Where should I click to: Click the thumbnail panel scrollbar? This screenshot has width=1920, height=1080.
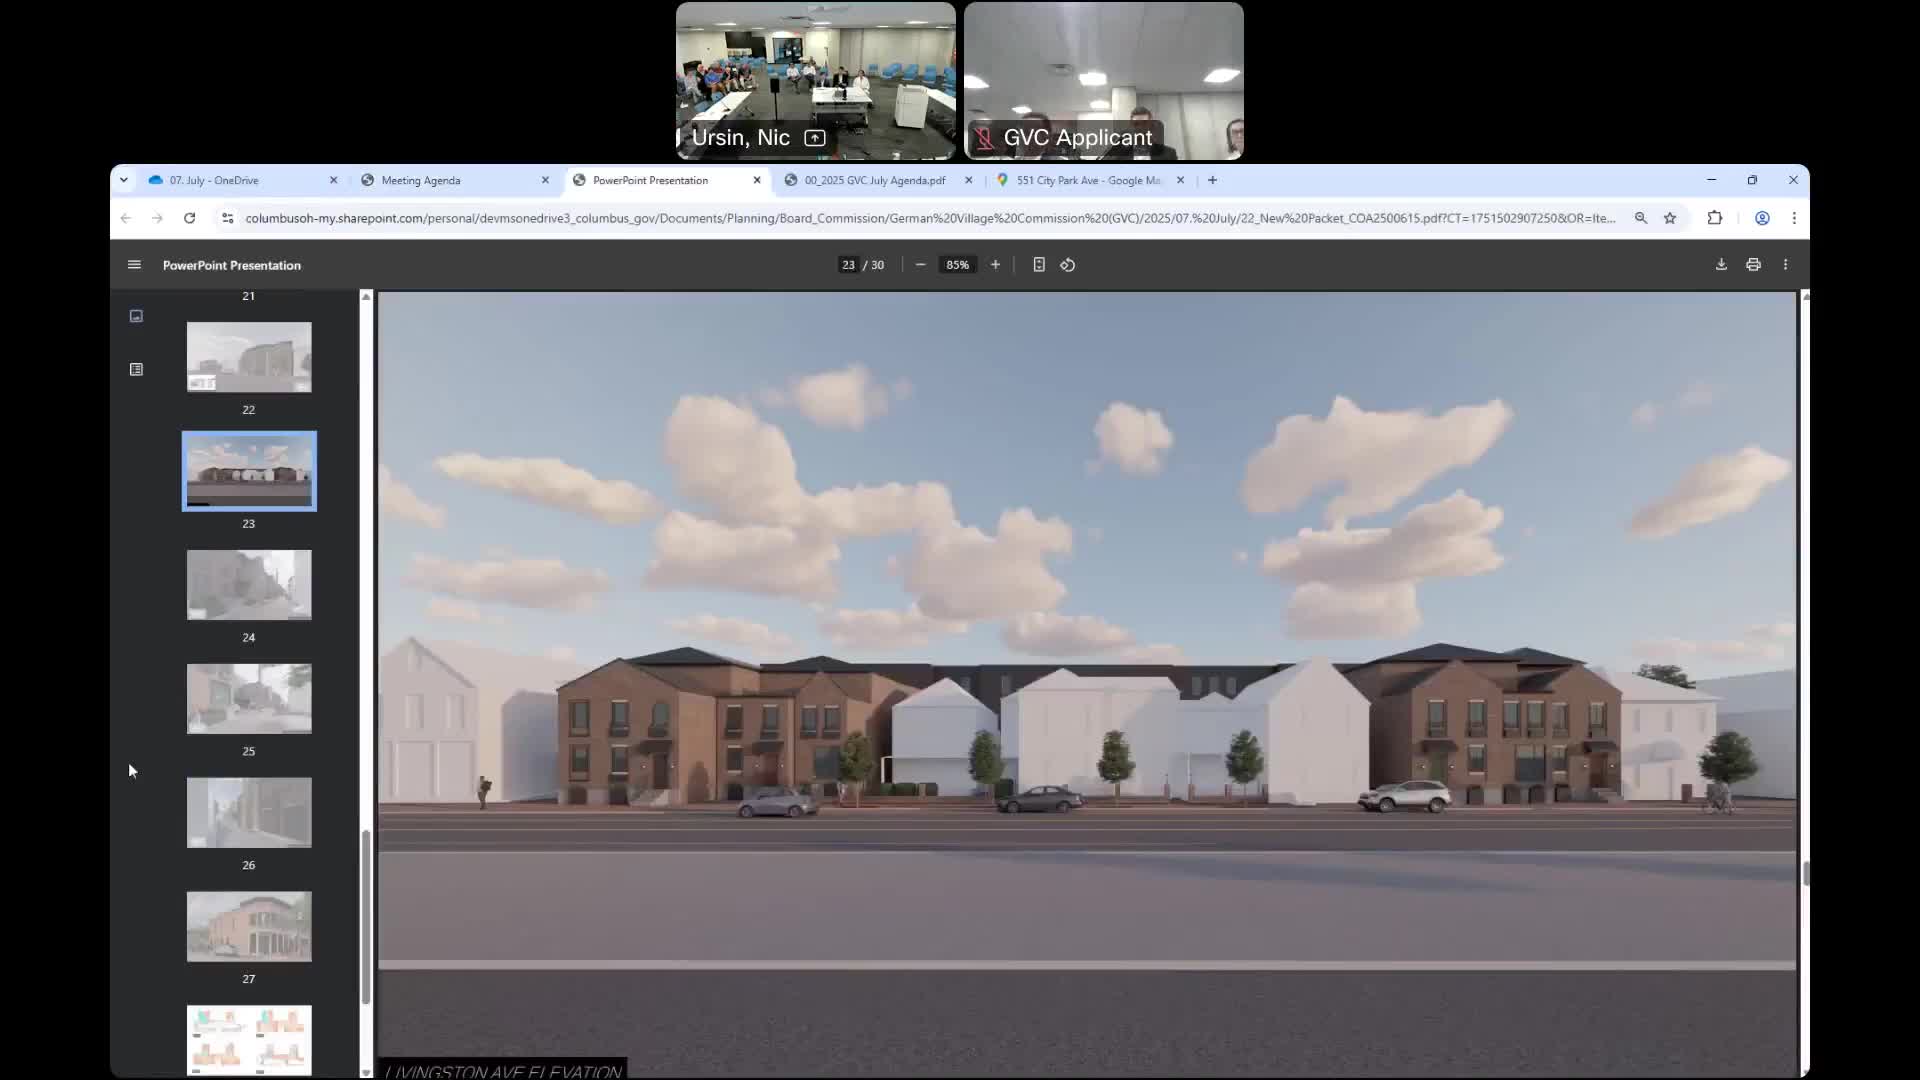pos(366,915)
